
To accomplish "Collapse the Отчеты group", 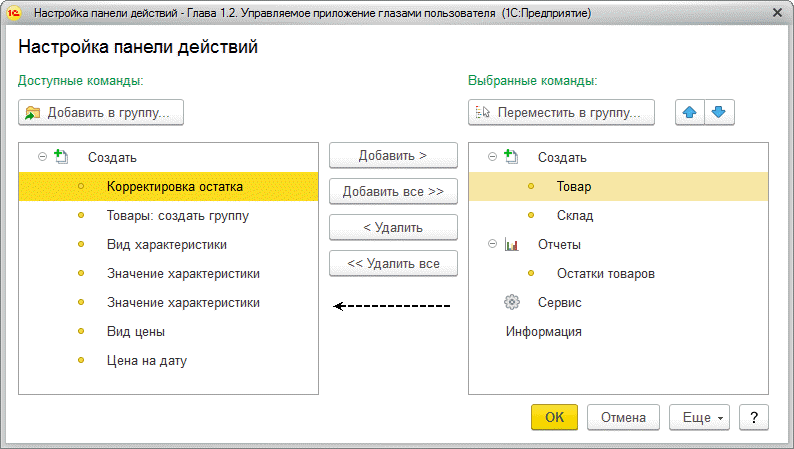I will [x=492, y=244].
